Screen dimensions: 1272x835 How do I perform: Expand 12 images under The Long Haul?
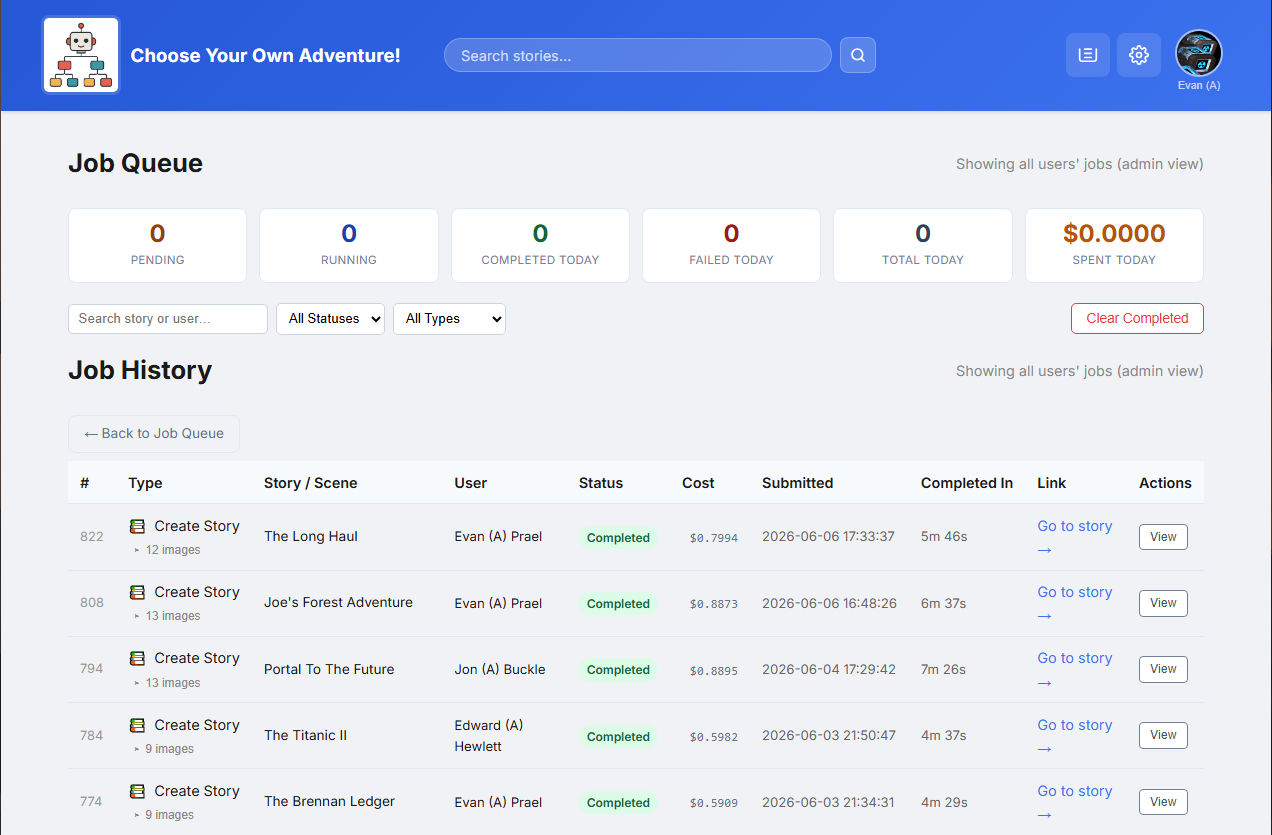point(167,550)
